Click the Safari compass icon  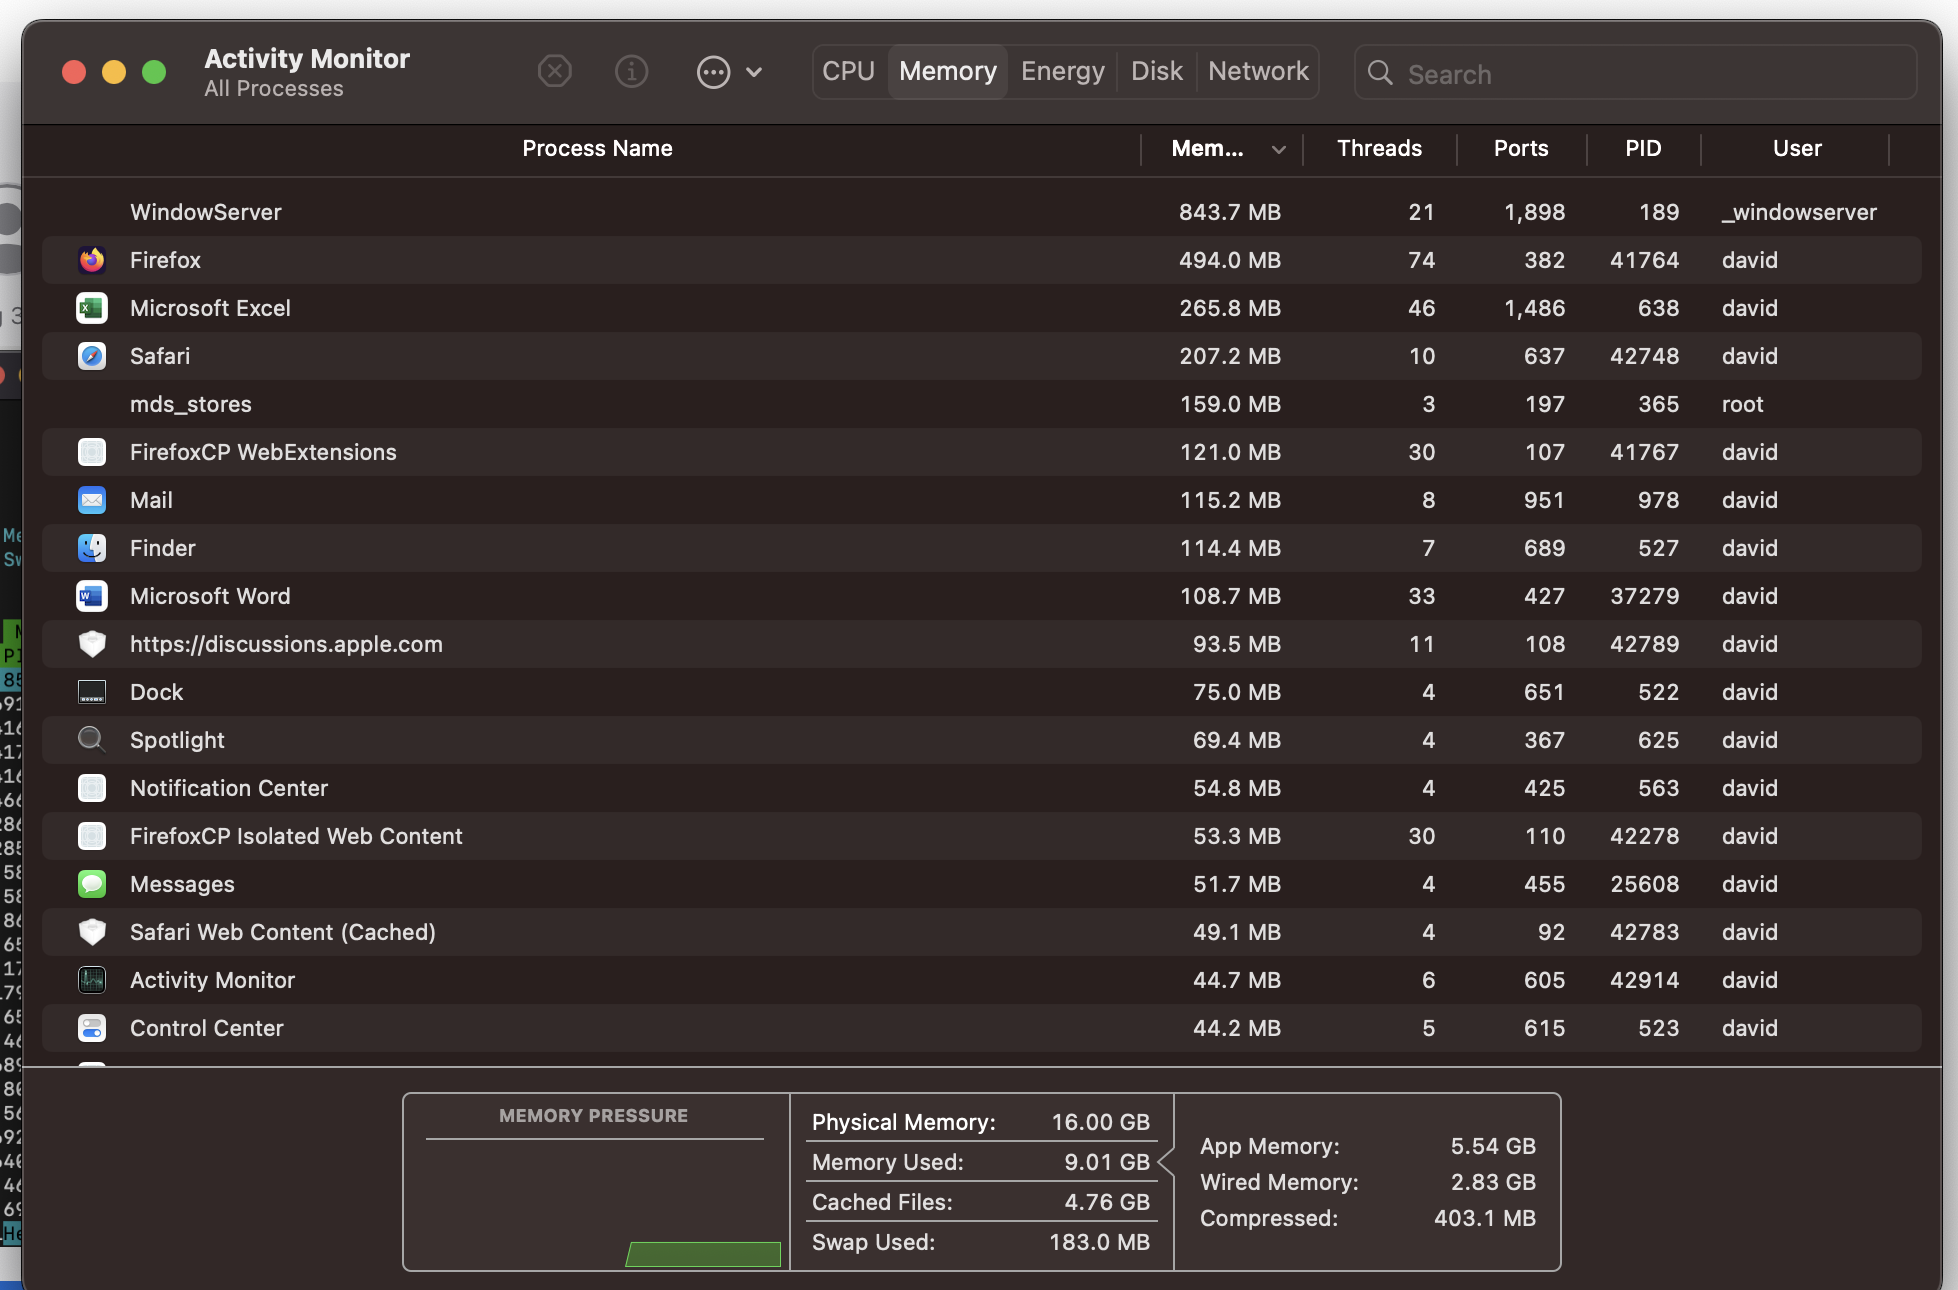click(92, 356)
